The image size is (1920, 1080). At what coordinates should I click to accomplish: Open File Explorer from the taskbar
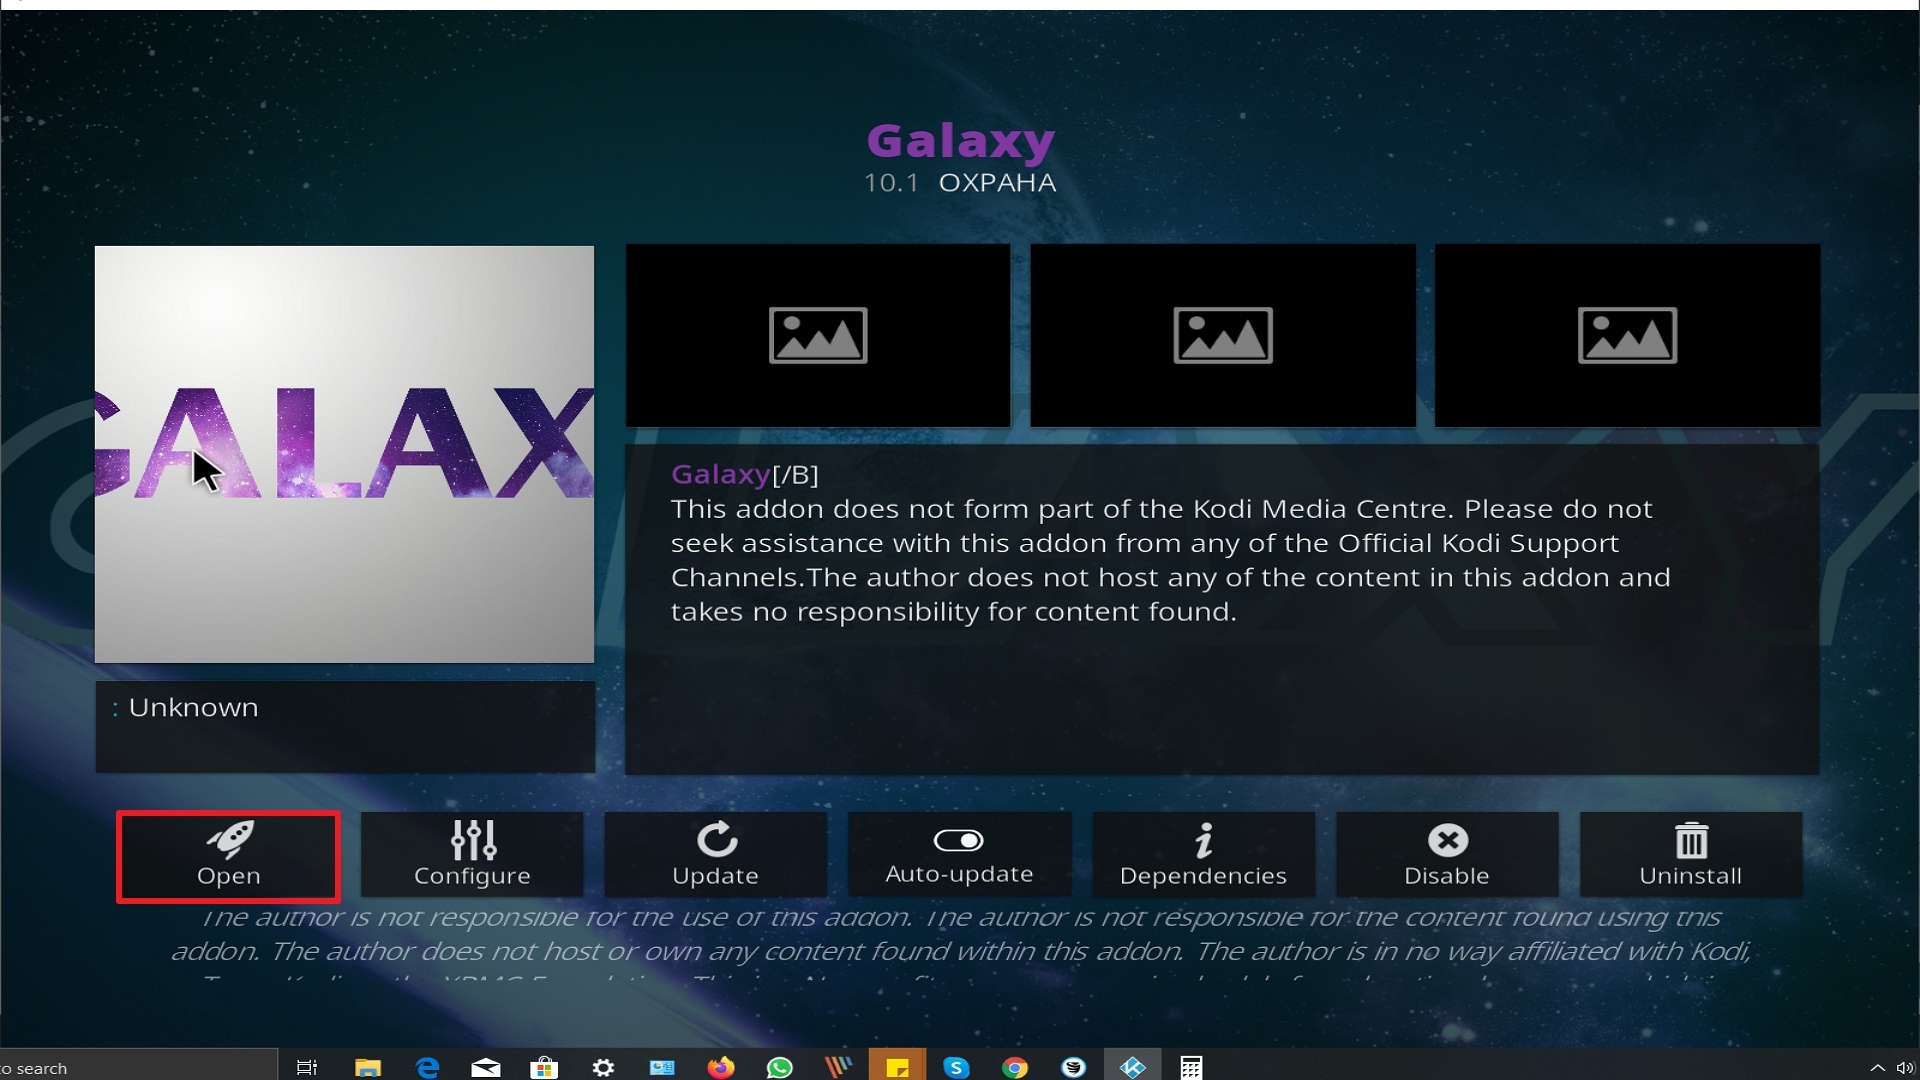[368, 1067]
